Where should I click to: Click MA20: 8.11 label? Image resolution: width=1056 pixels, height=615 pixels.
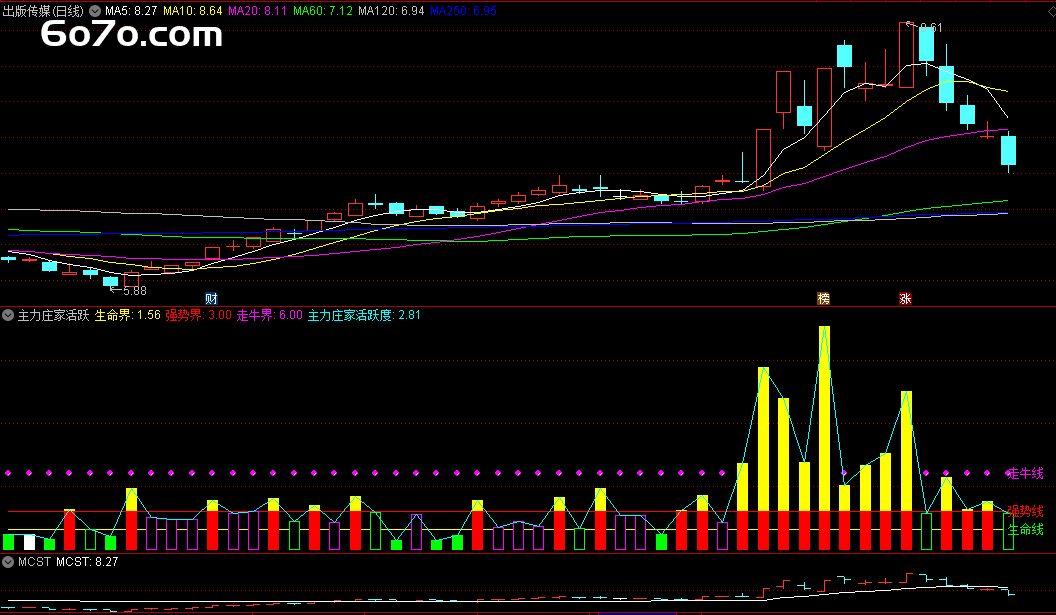click(x=257, y=11)
